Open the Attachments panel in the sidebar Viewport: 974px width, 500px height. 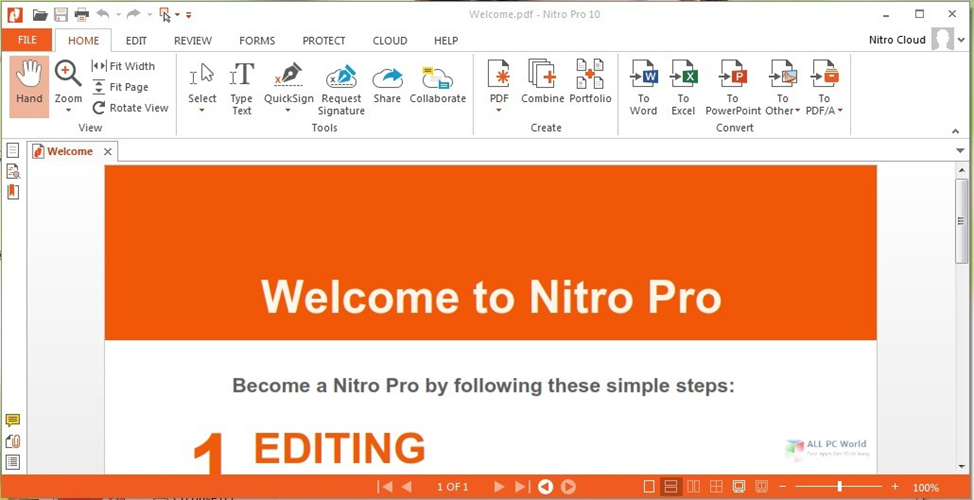(12, 442)
